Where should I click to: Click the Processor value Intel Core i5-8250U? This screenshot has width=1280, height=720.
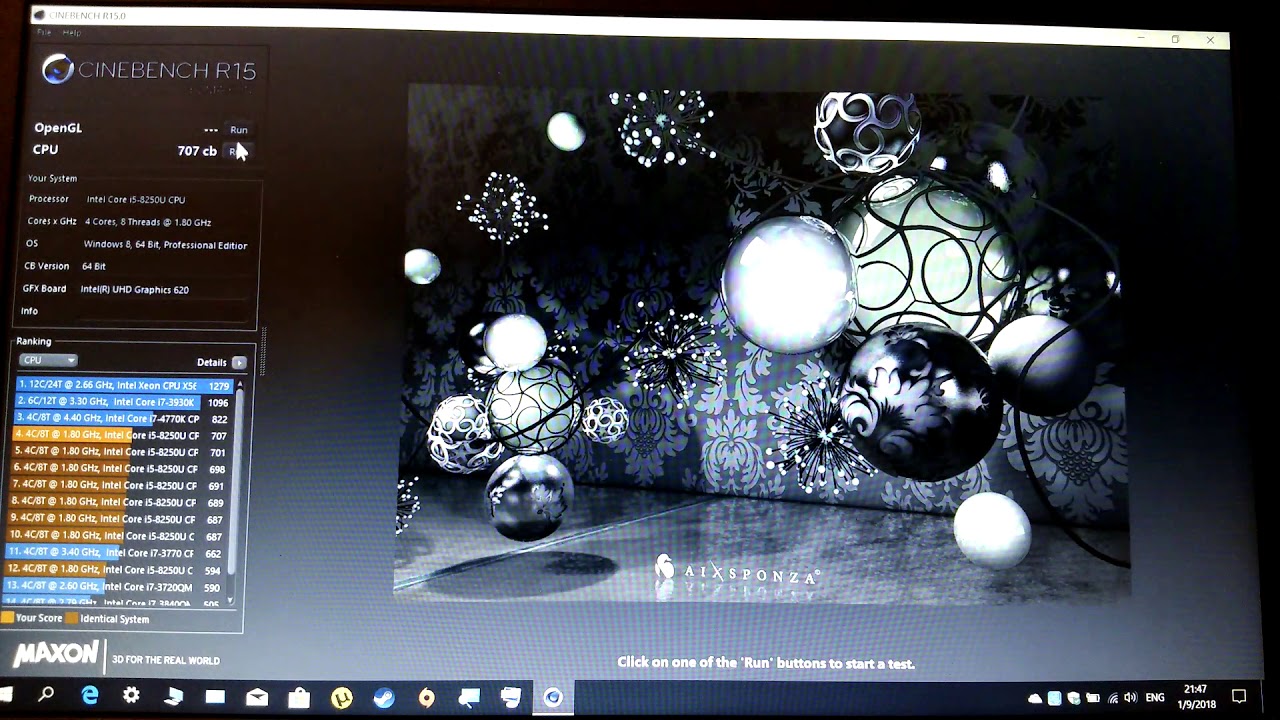[x=136, y=200]
